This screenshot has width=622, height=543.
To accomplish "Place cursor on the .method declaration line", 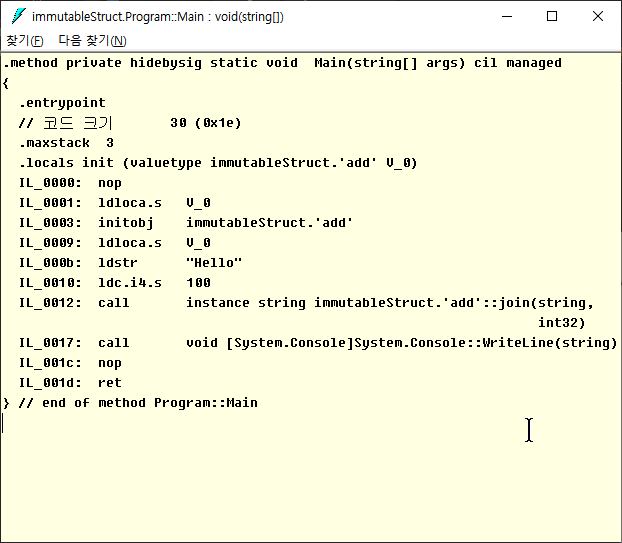I will click(282, 63).
